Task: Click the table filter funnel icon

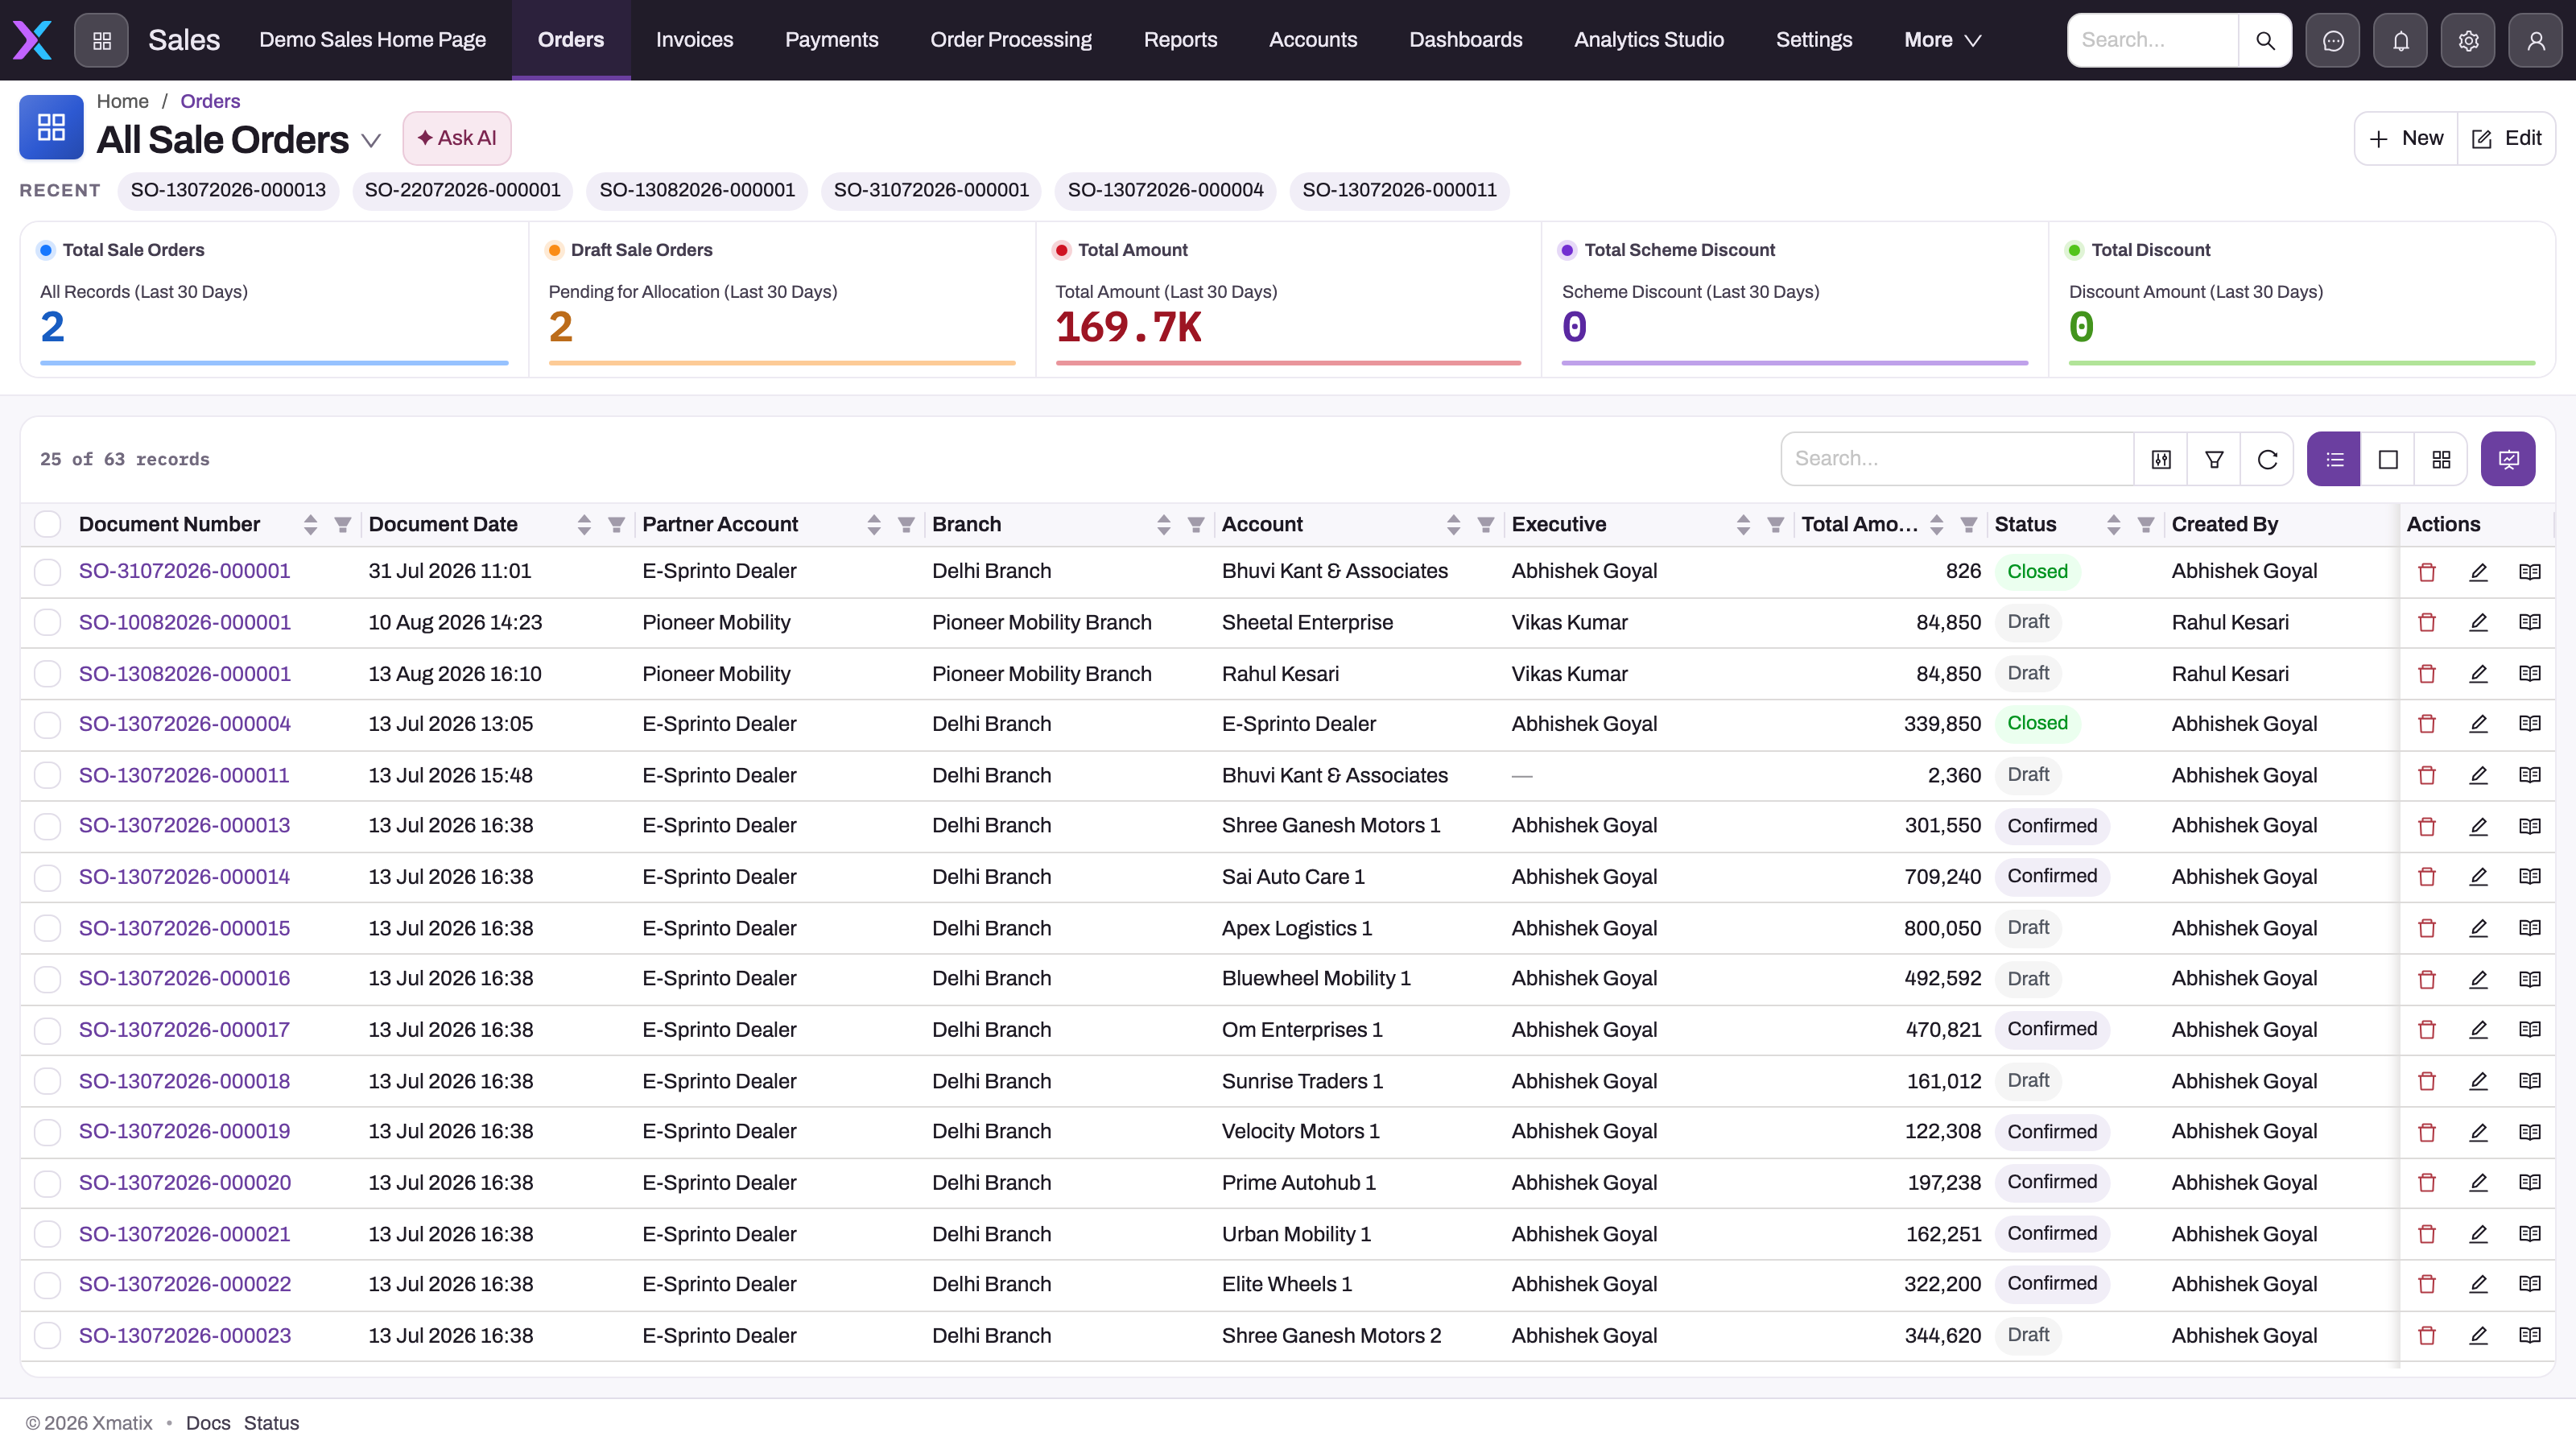Action: pos(2214,459)
